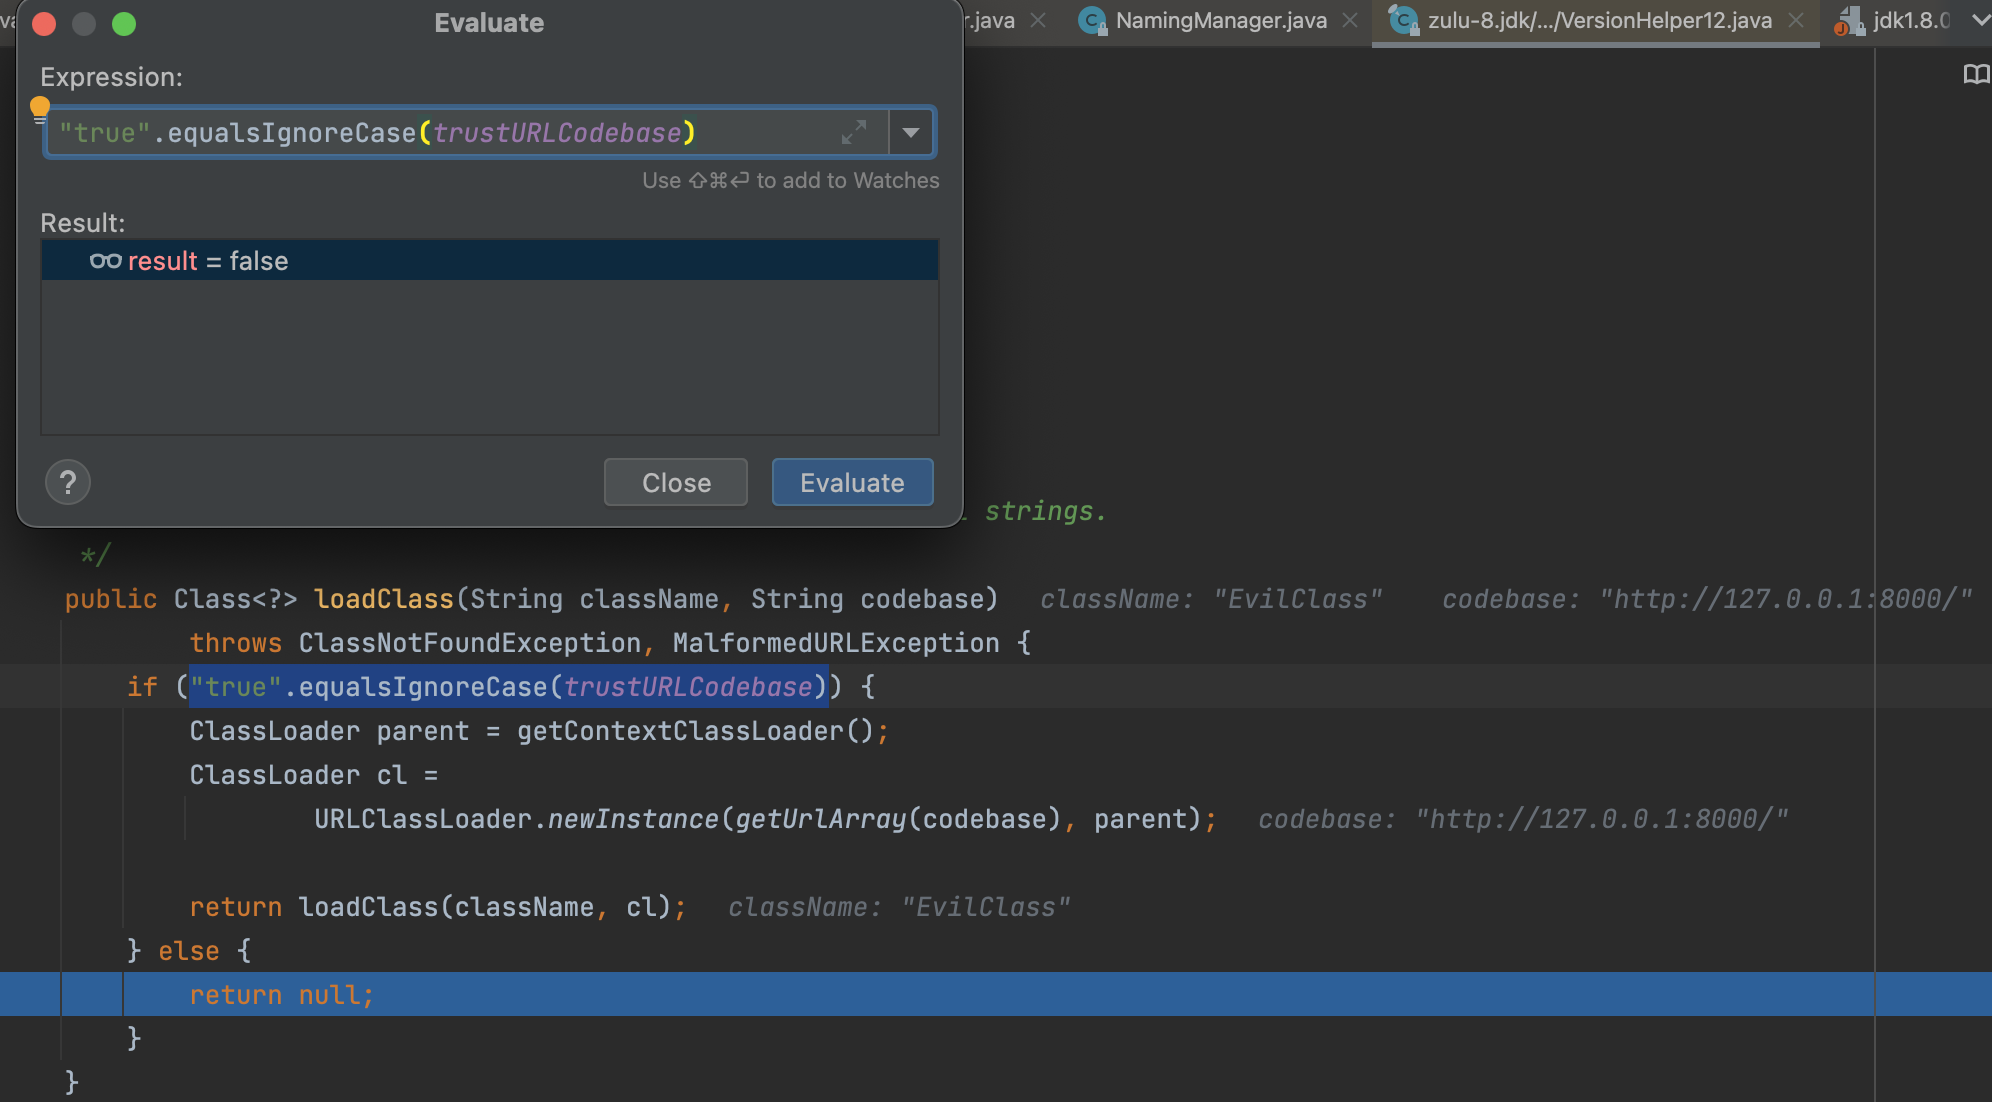Click the VersionHelper12.java class file icon
1992x1102 pixels.
coord(1404,20)
